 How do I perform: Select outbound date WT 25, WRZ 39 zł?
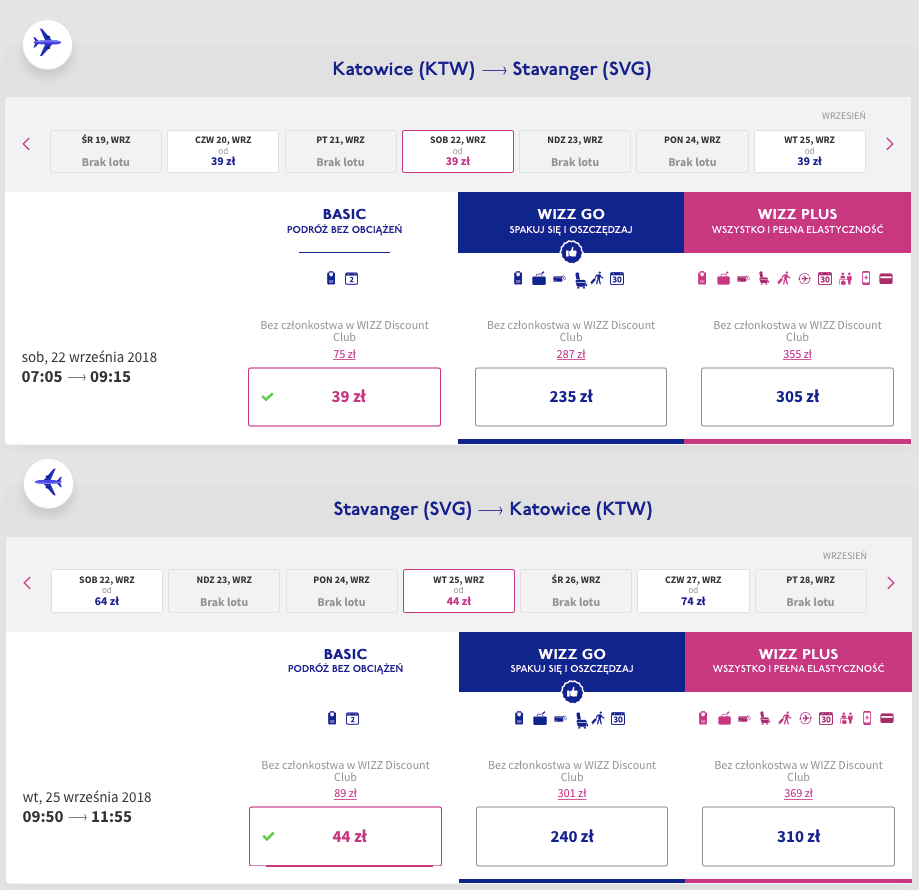809,151
